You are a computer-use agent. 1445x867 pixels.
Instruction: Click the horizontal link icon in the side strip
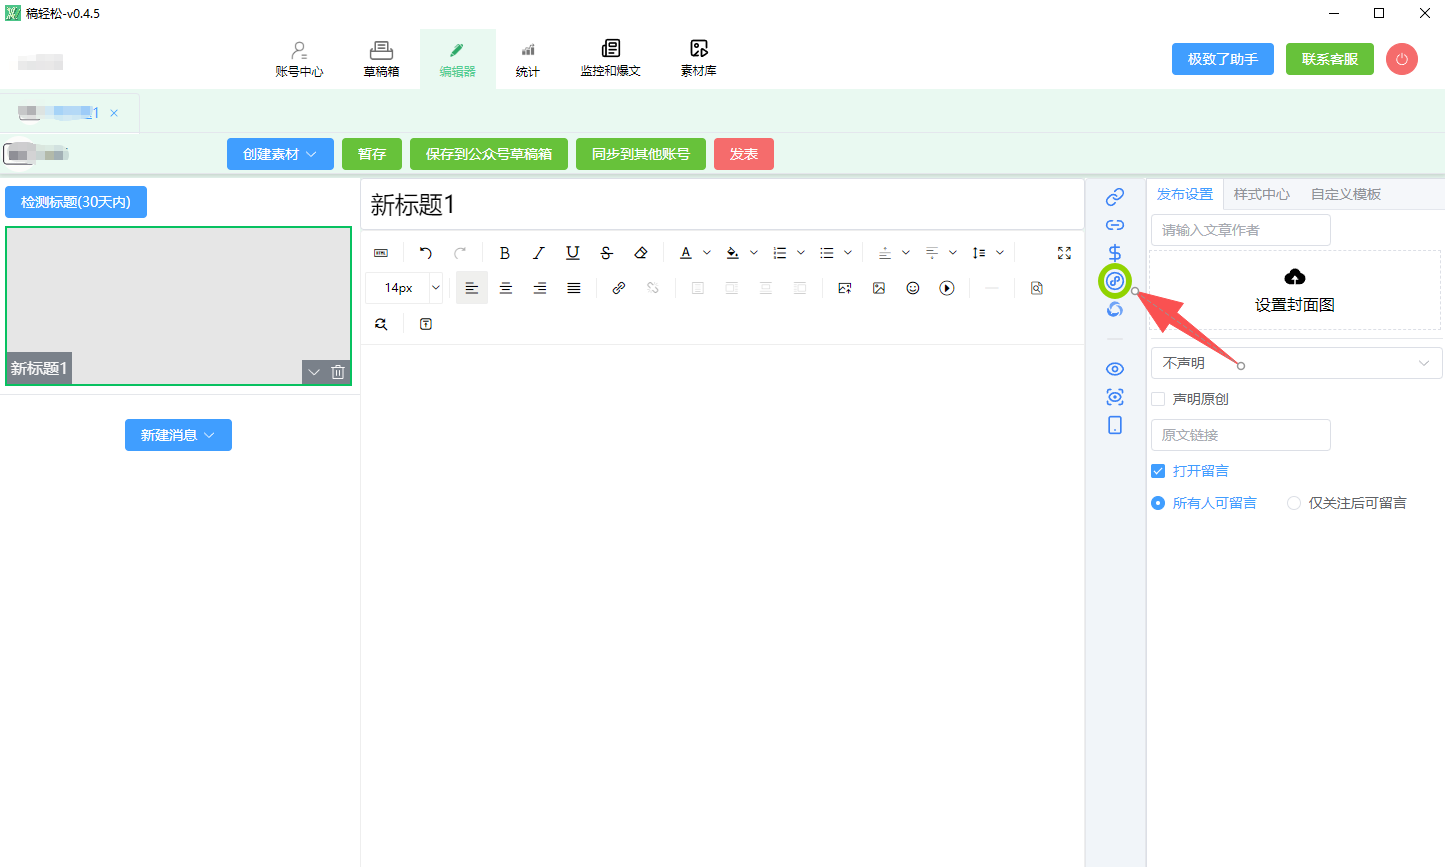tap(1115, 225)
